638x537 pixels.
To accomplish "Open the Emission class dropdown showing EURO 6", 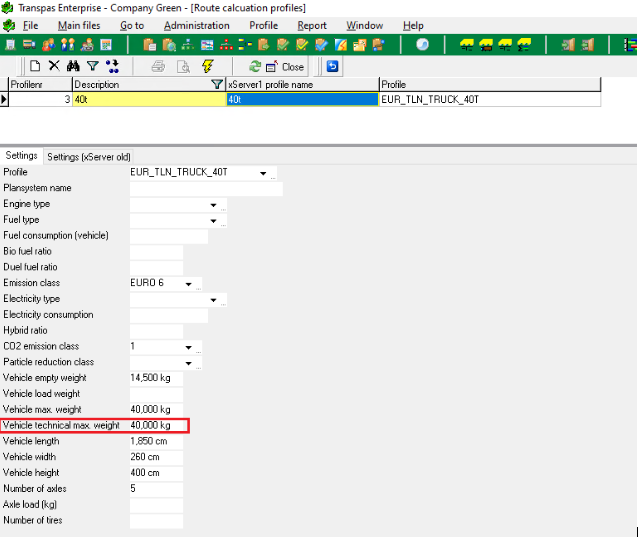I will 188,284.
